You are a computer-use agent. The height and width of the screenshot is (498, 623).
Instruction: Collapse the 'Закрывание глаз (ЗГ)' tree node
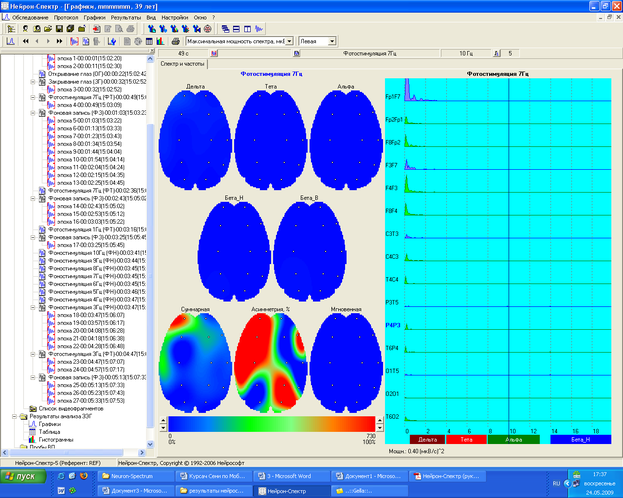point(33,82)
